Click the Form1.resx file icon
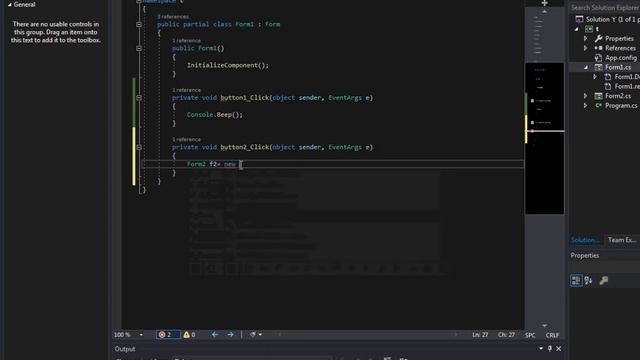Viewport: 640px width, 360px height. tap(608, 86)
